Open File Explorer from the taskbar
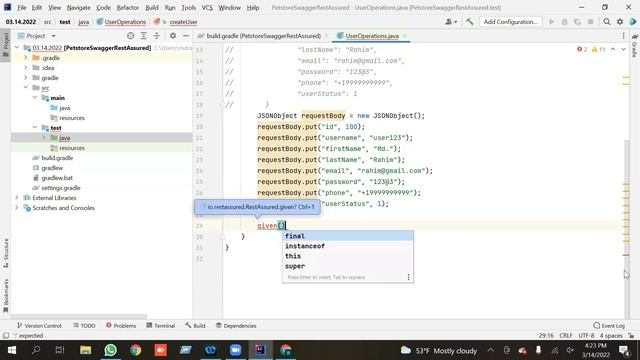Viewport: 640px width, 360px height. 85,350
